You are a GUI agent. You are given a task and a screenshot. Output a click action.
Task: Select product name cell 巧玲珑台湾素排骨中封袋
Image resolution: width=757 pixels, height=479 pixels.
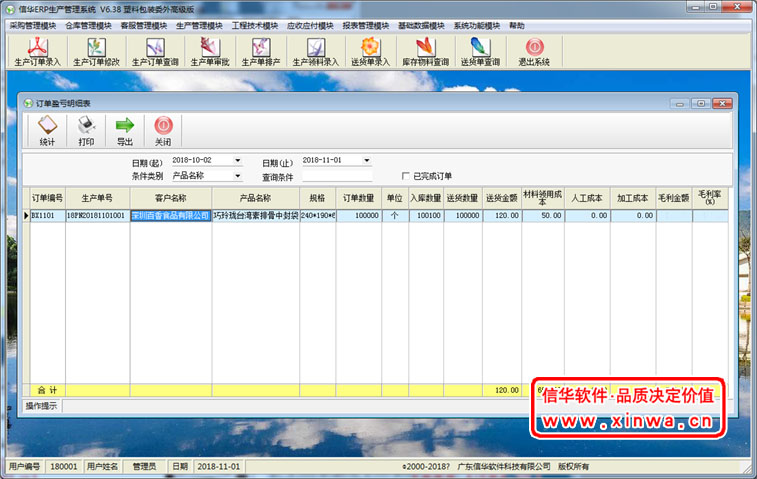coord(255,215)
